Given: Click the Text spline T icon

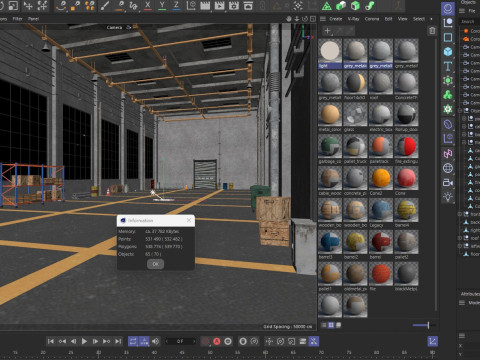Looking at the screenshot, I should tap(448, 66).
